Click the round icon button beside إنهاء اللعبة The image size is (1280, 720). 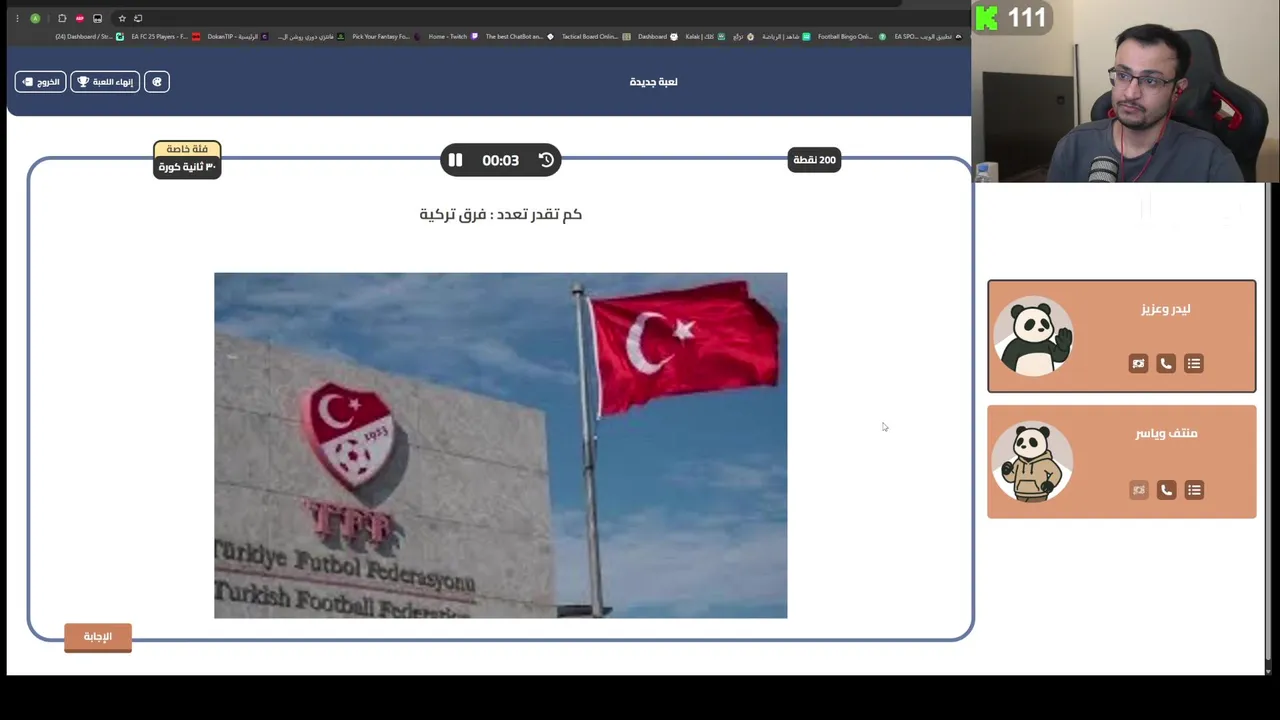[157, 82]
